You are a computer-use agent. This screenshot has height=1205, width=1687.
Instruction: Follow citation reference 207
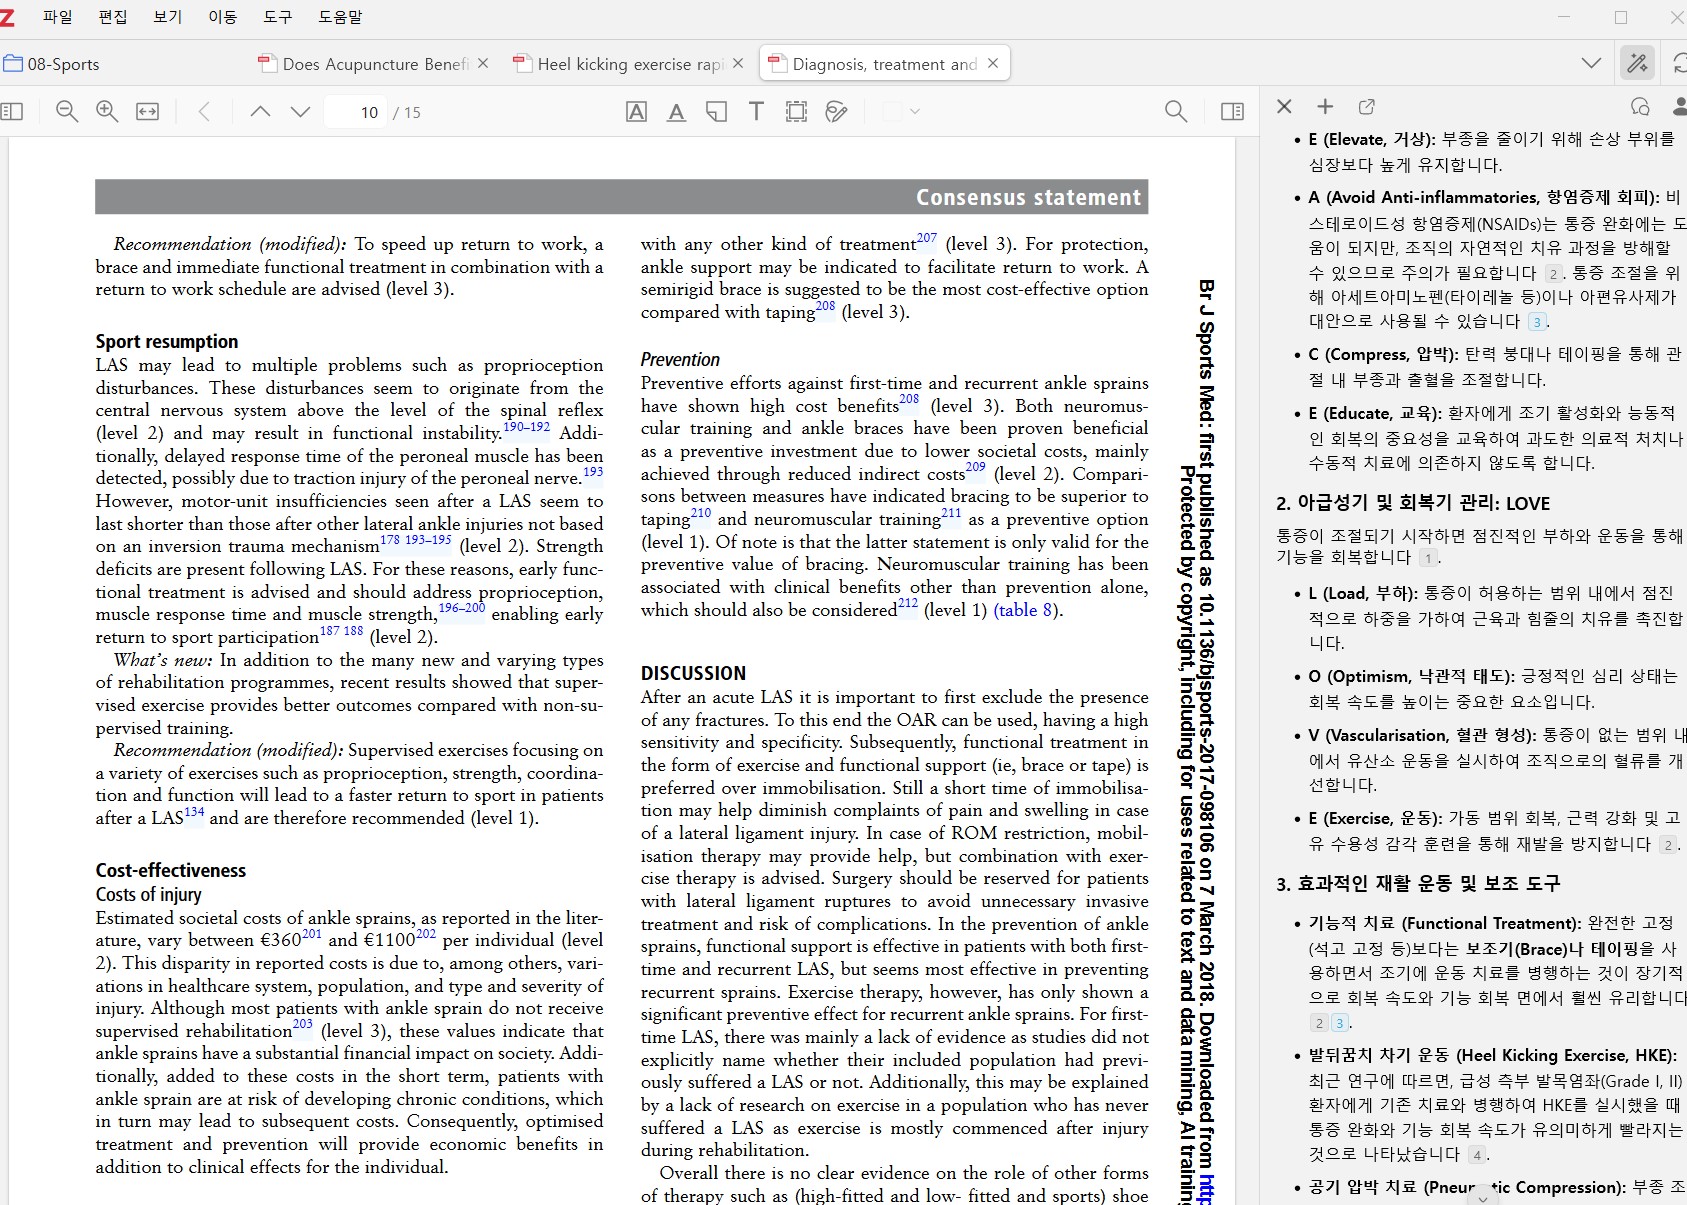(x=927, y=238)
